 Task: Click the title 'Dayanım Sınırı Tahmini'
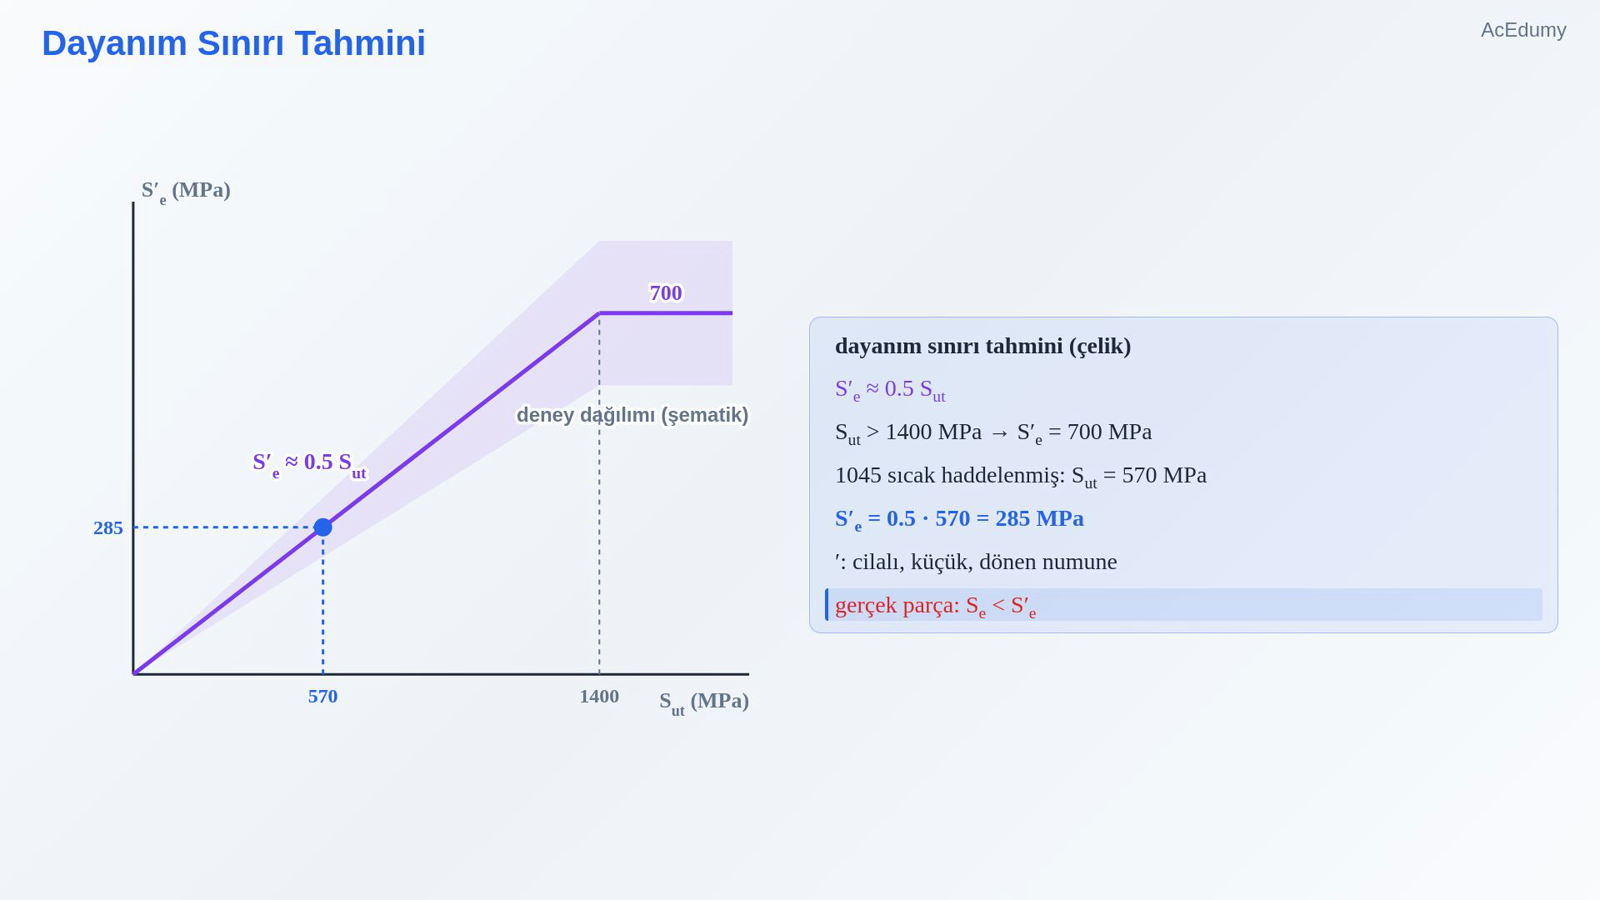click(x=233, y=43)
